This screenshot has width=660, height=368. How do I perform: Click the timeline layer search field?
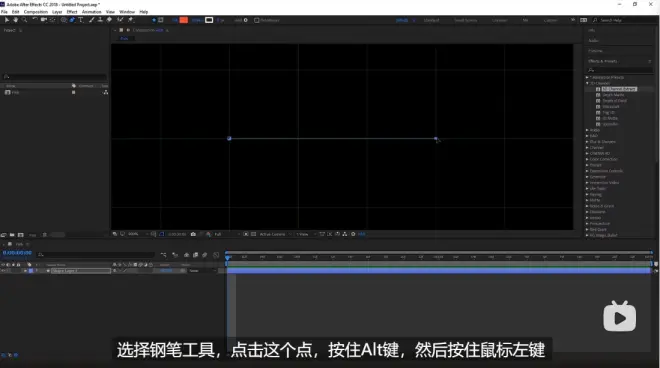point(96,254)
